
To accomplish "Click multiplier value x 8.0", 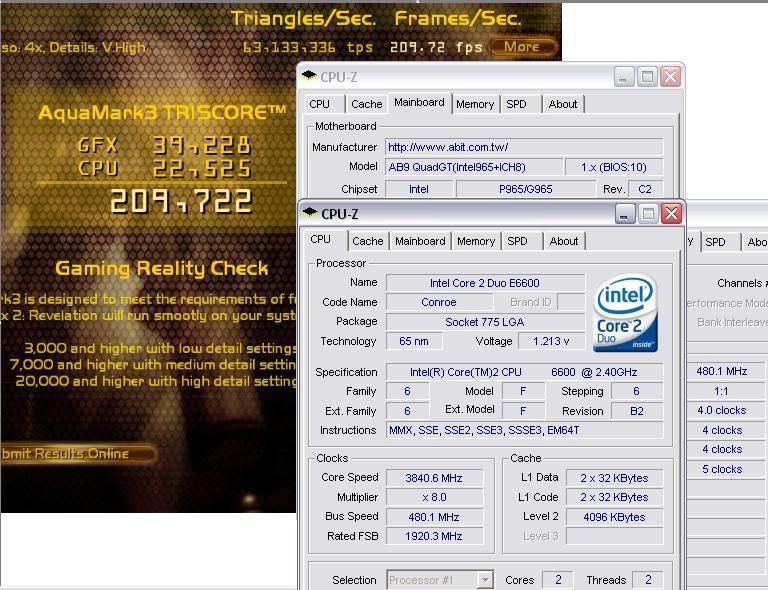I will [x=434, y=497].
